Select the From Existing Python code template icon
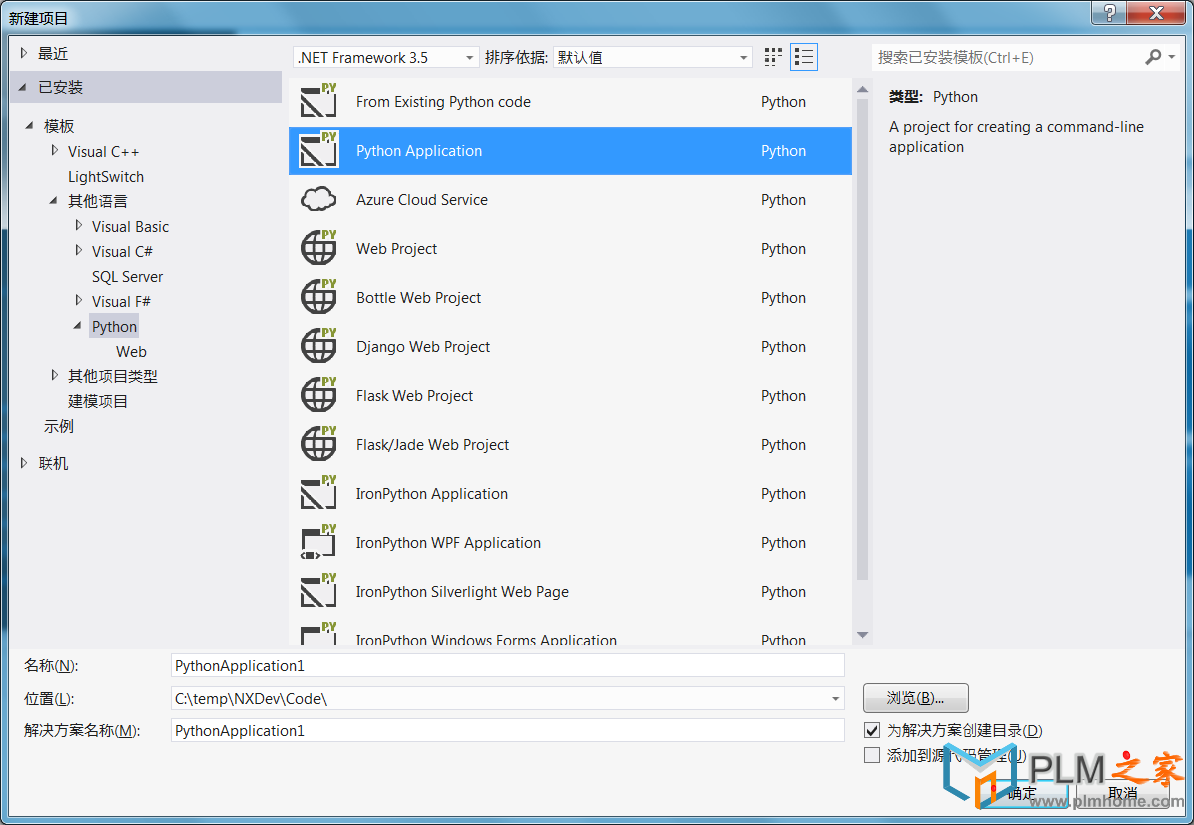This screenshot has height=825, width=1194. point(318,101)
